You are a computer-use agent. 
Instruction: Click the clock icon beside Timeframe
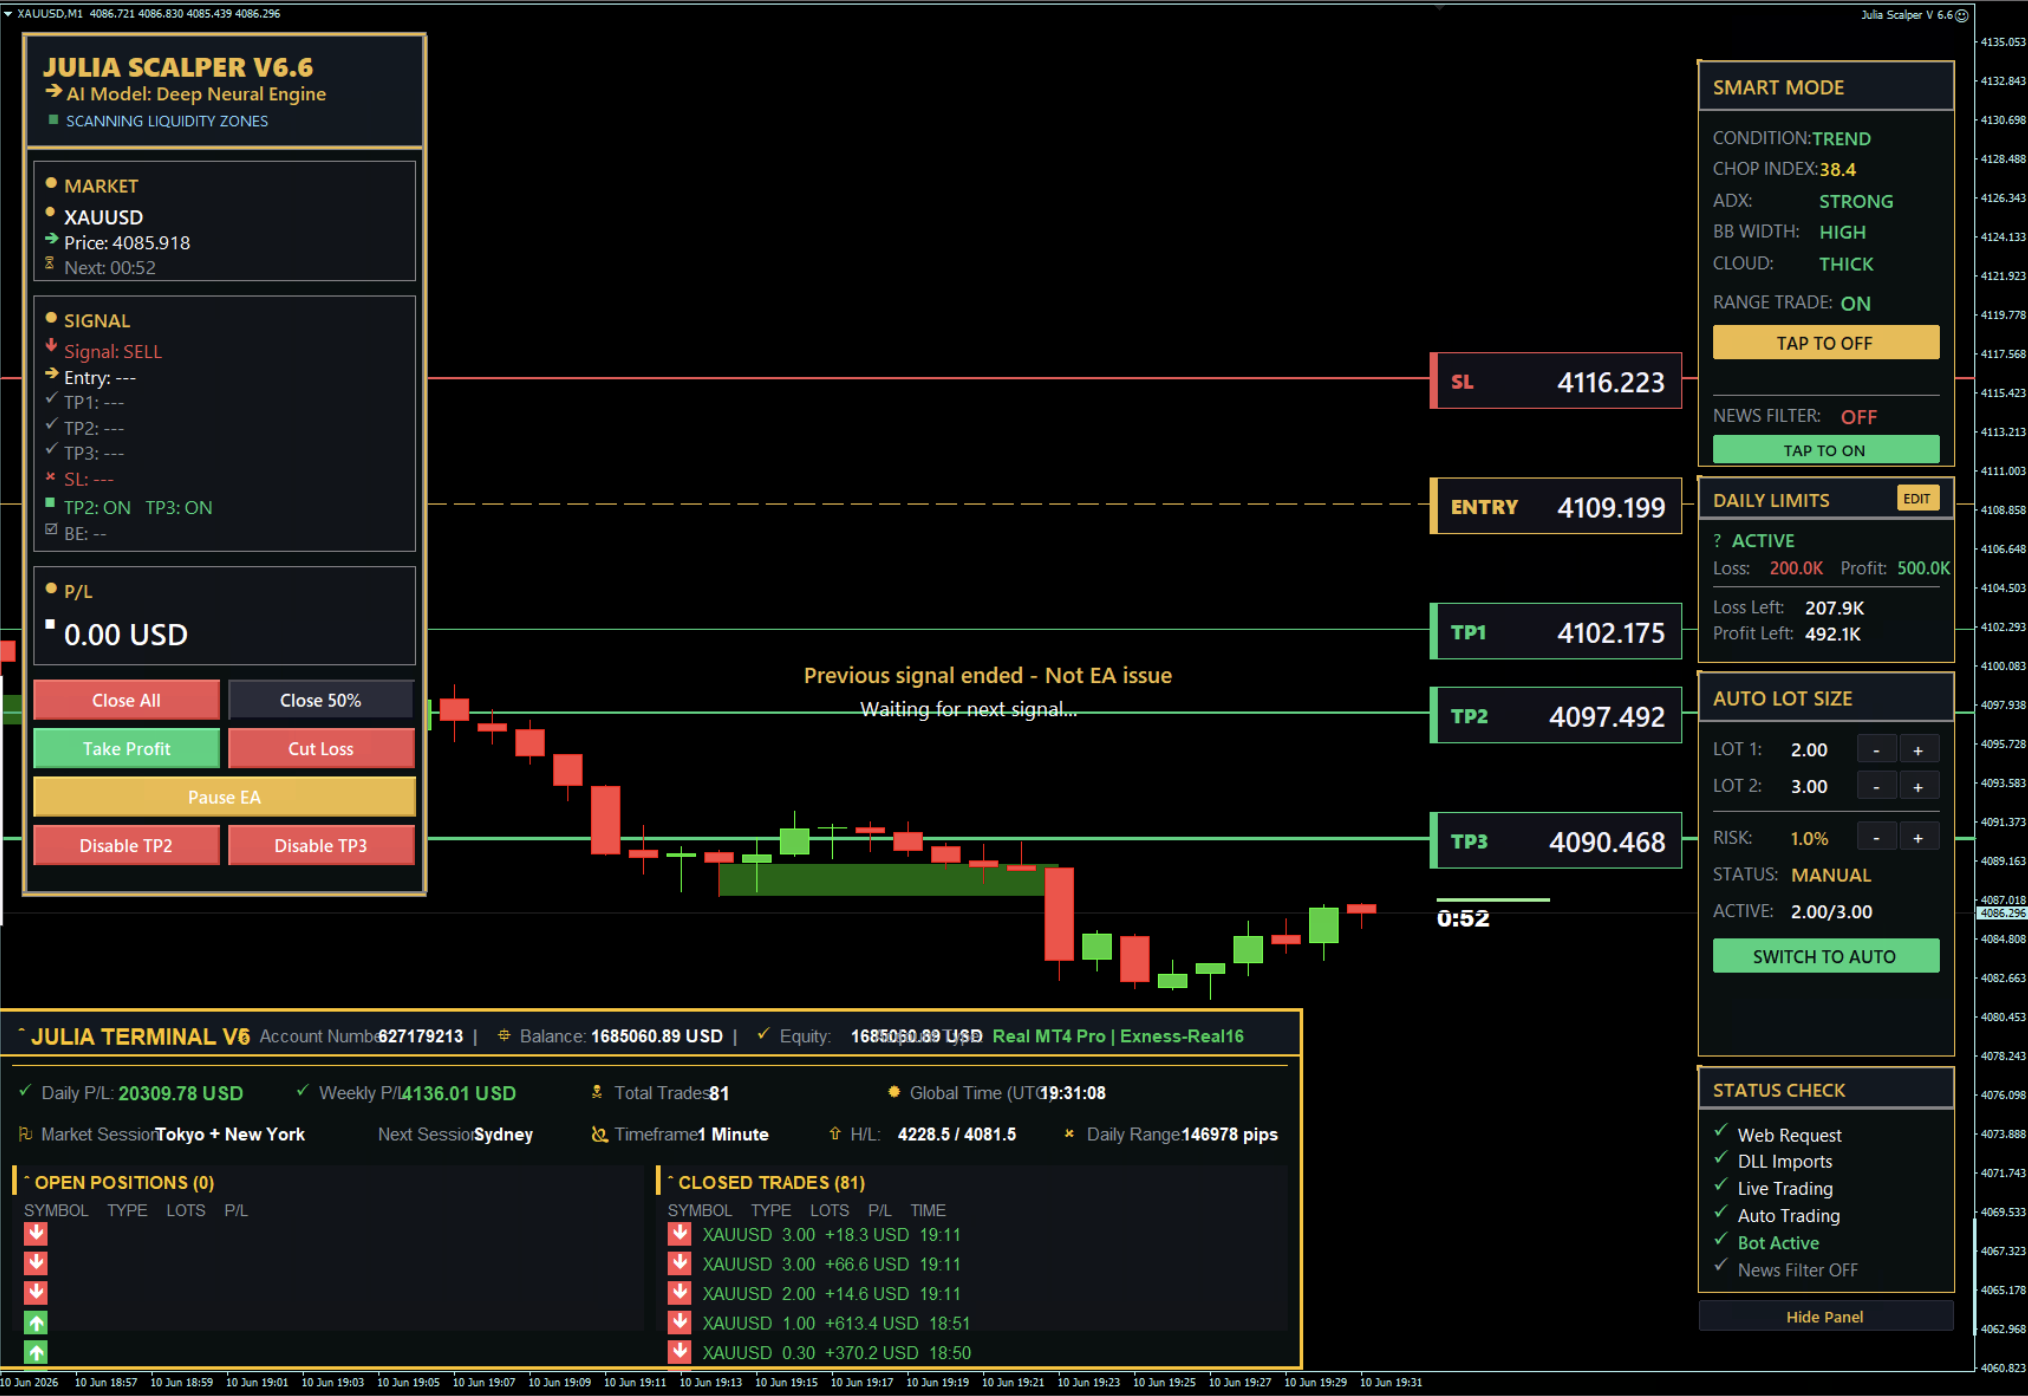tap(599, 1134)
